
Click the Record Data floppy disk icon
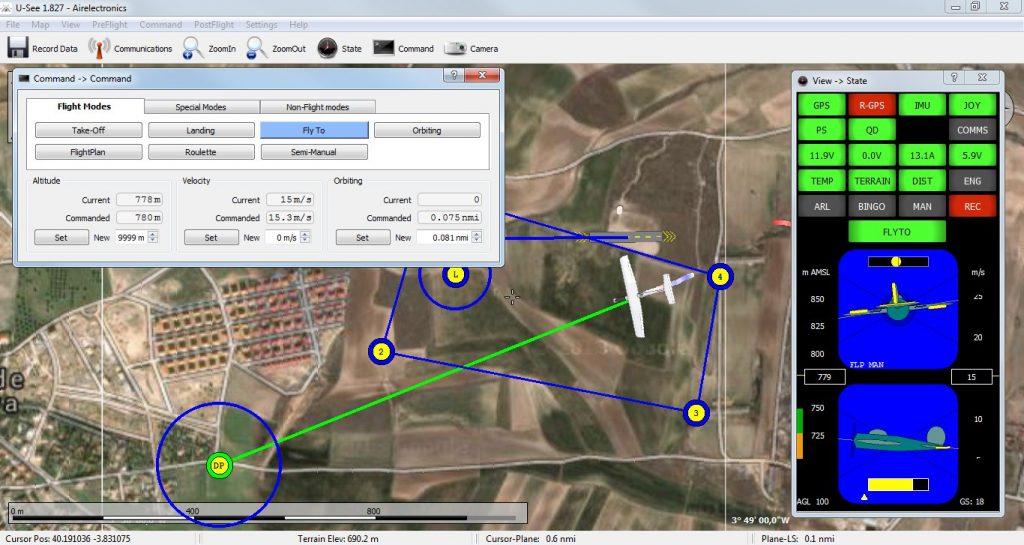(17, 48)
